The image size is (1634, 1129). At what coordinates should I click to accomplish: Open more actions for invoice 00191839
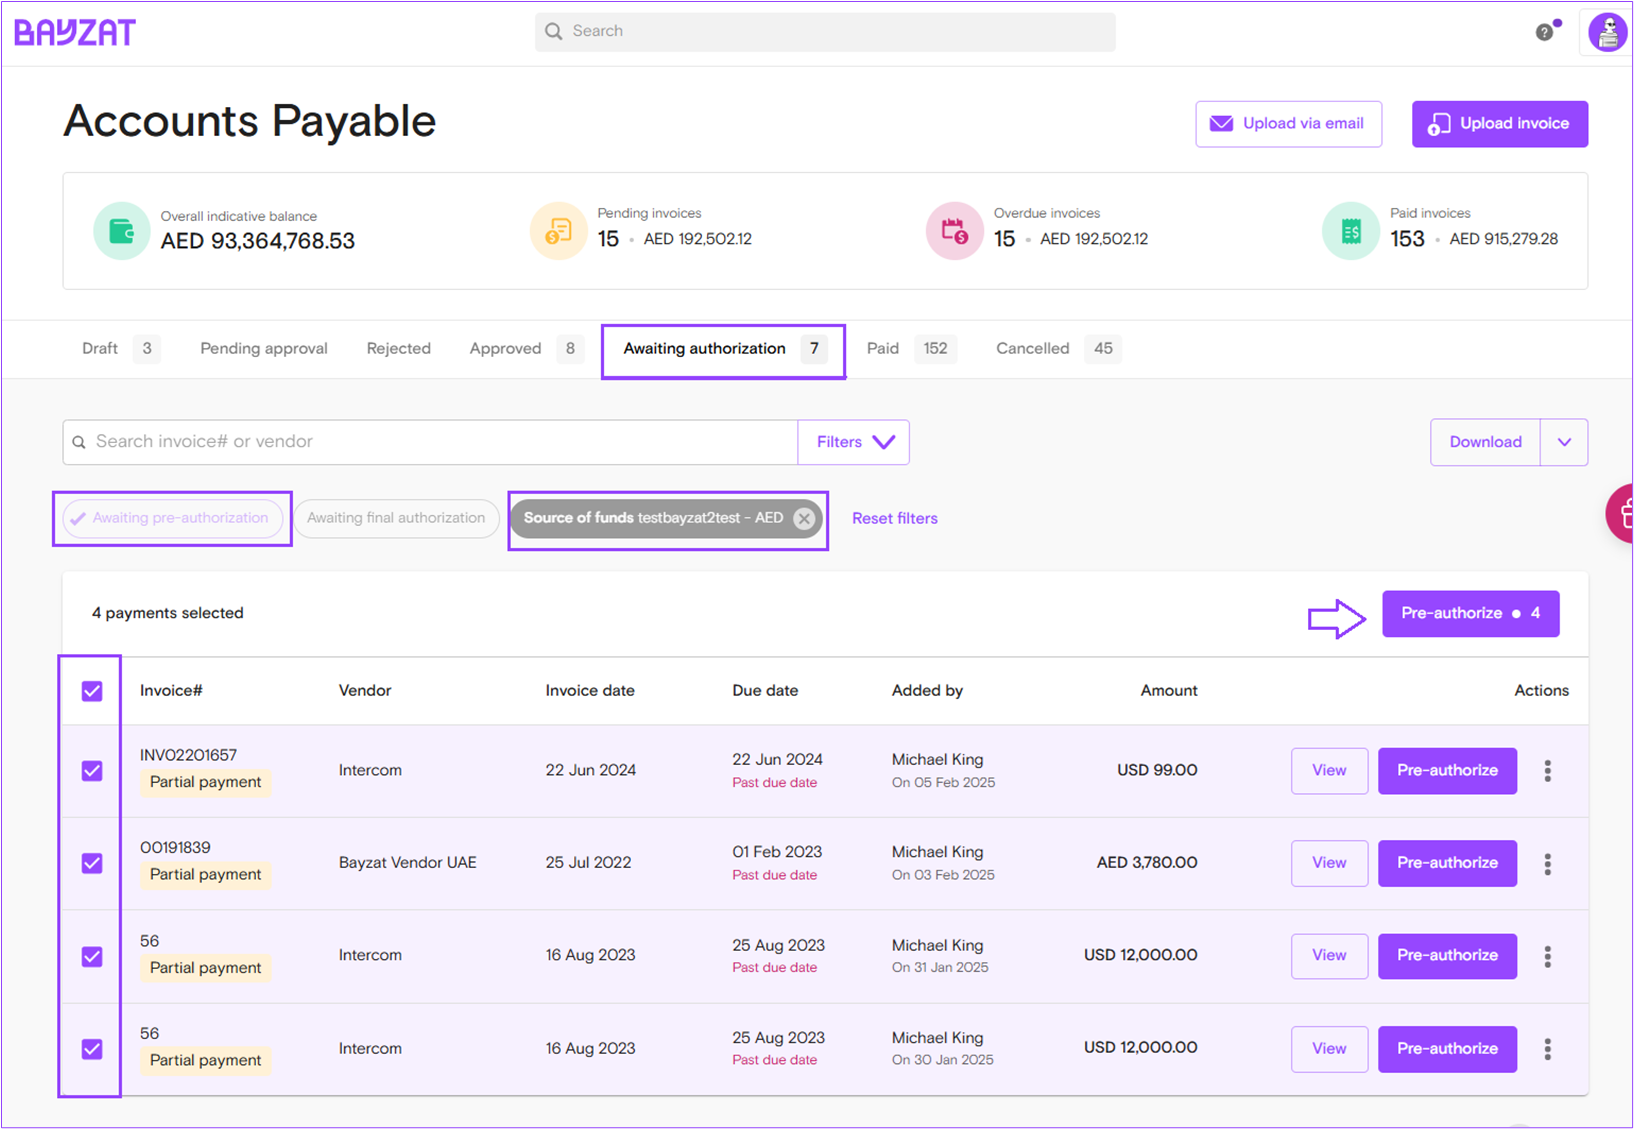pos(1547,864)
